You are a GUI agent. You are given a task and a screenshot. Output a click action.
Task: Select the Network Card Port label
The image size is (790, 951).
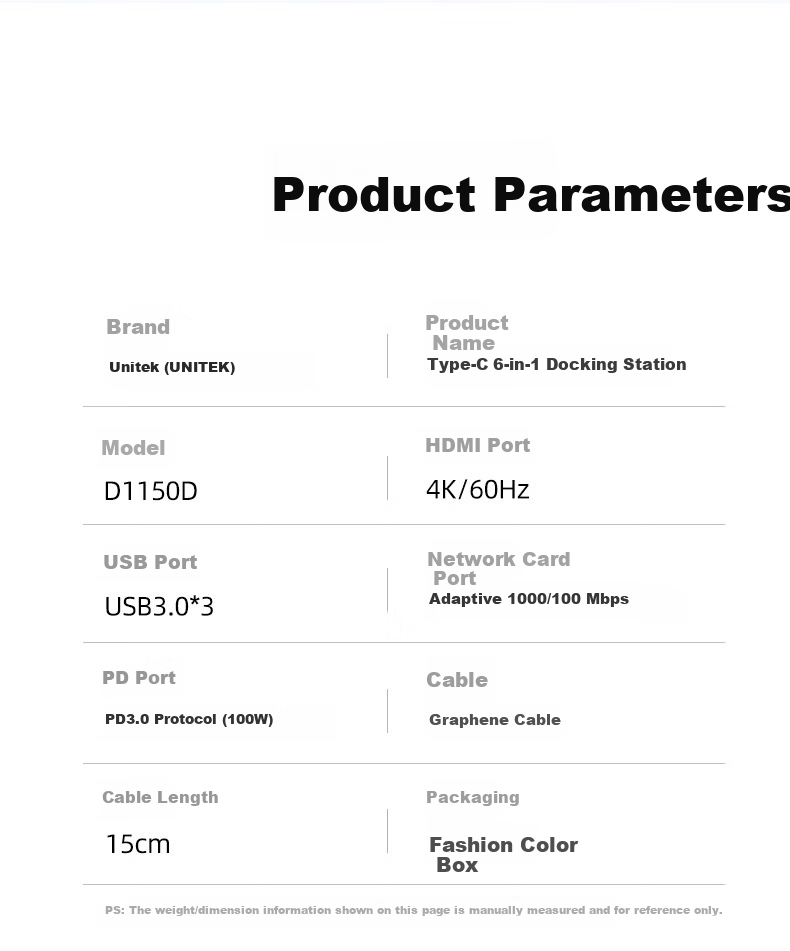(499, 568)
